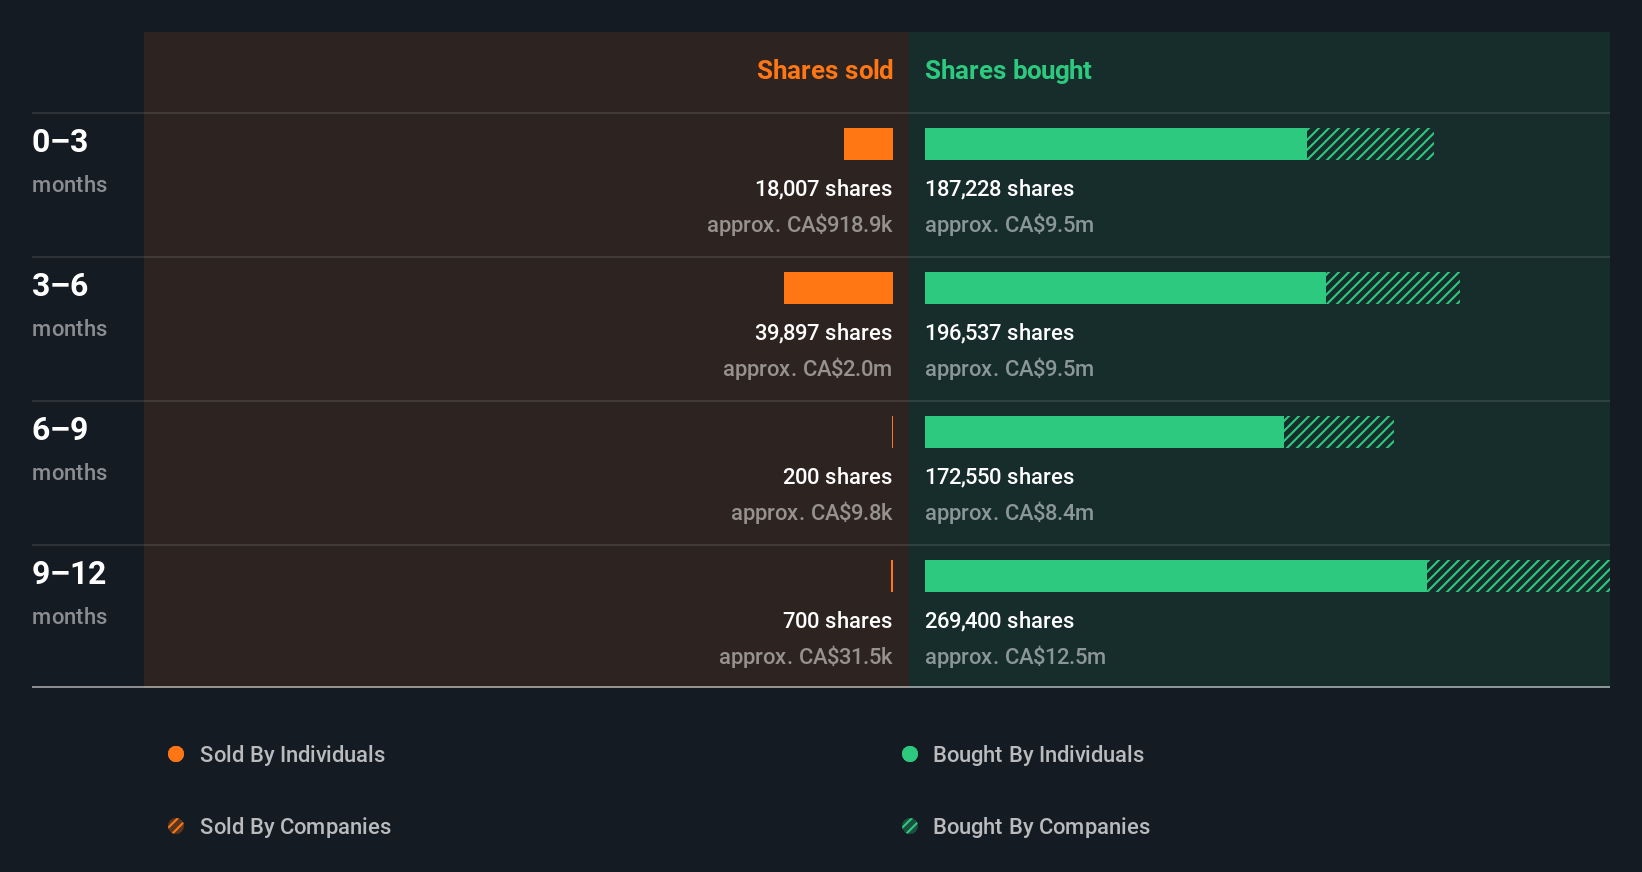
Task: Click the 200 shares value
Action: (837, 476)
